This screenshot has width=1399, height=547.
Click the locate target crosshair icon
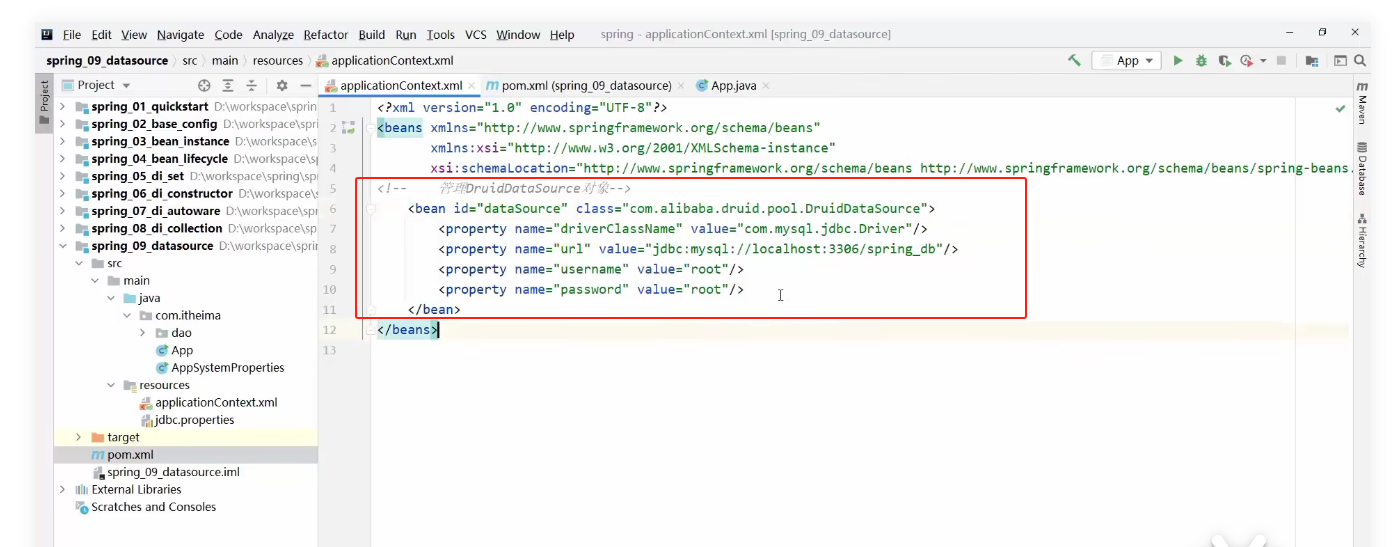(204, 86)
